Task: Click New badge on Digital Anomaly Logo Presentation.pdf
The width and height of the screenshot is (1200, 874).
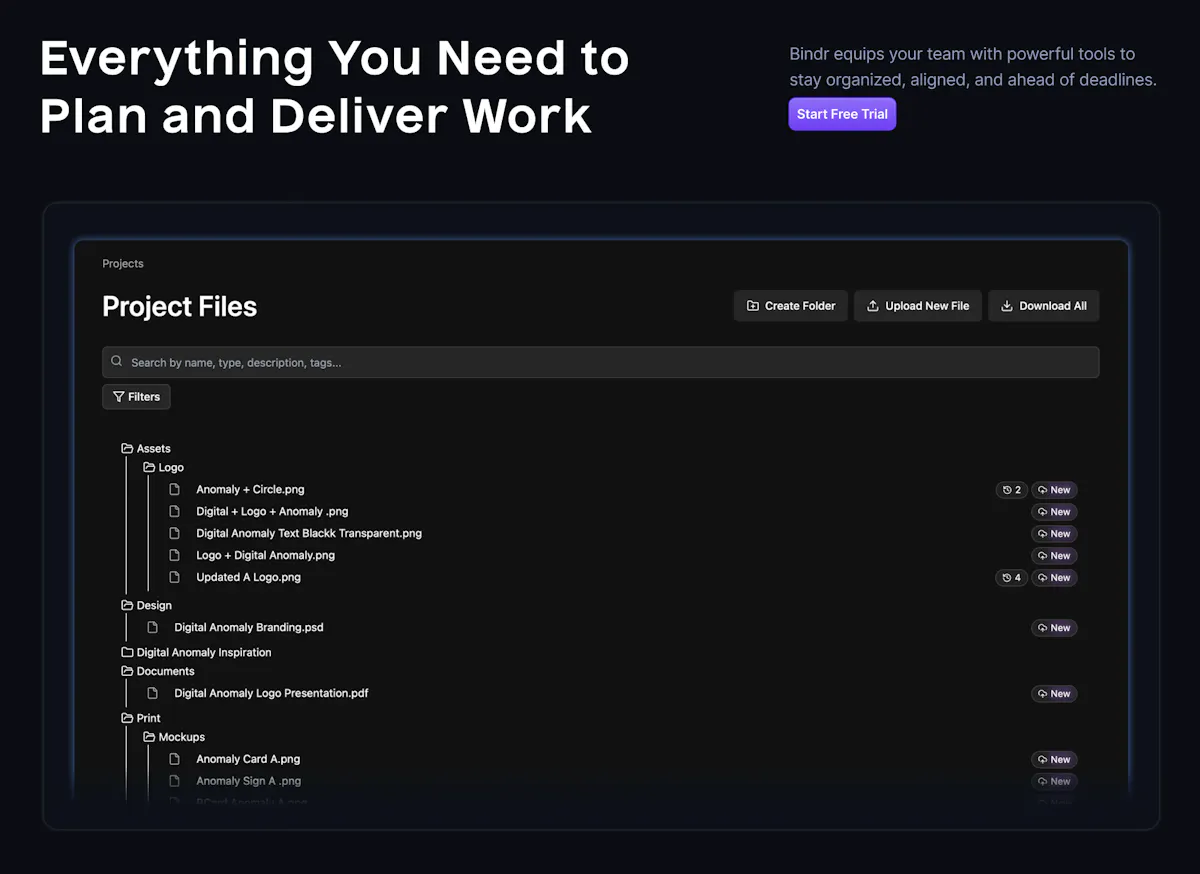Action: point(1054,694)
